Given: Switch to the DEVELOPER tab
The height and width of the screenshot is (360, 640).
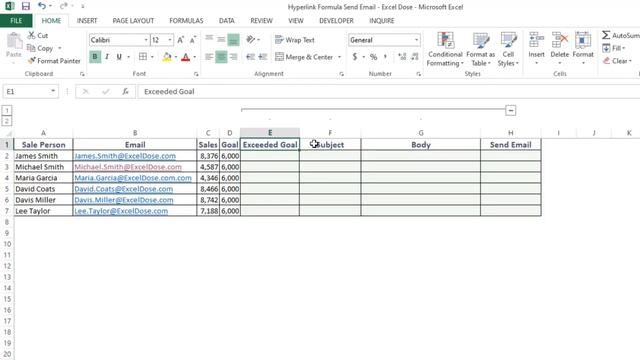Looking at the screenshot, I should (336, 20).
